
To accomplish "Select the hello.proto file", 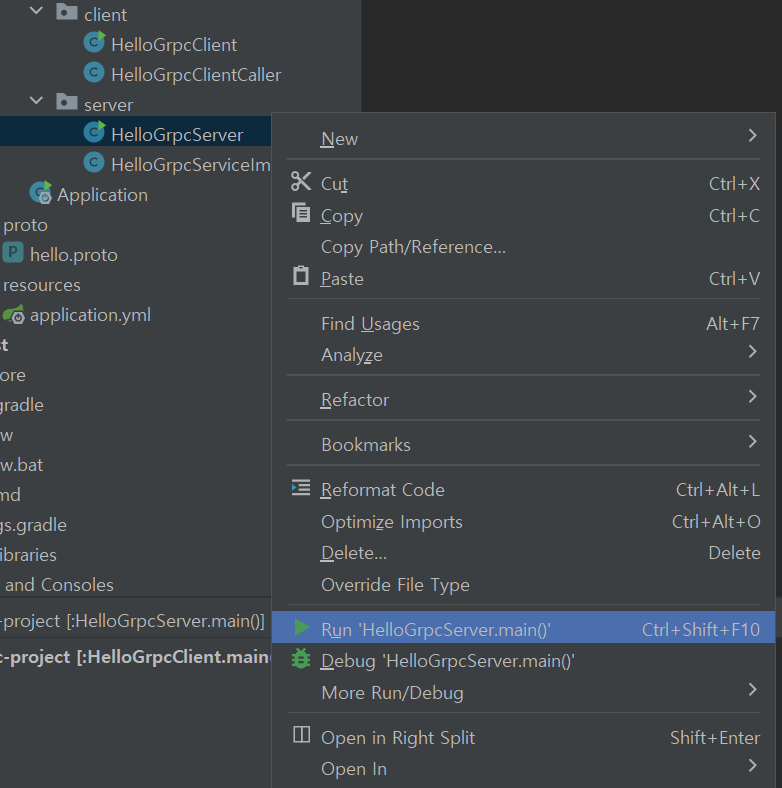I will pos(73,255).
